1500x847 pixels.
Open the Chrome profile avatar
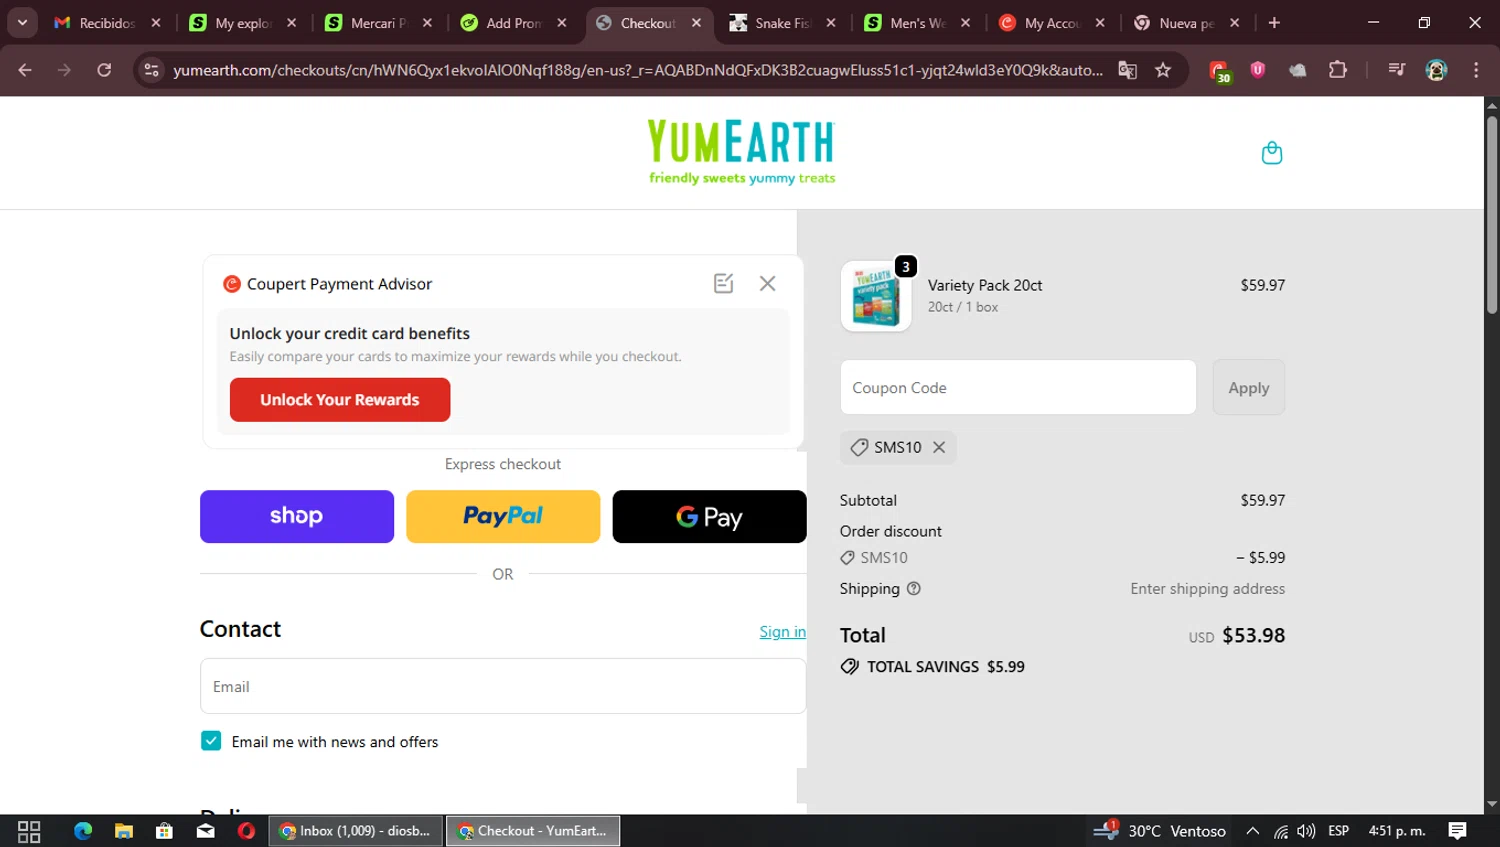[x=1436, y=70]
